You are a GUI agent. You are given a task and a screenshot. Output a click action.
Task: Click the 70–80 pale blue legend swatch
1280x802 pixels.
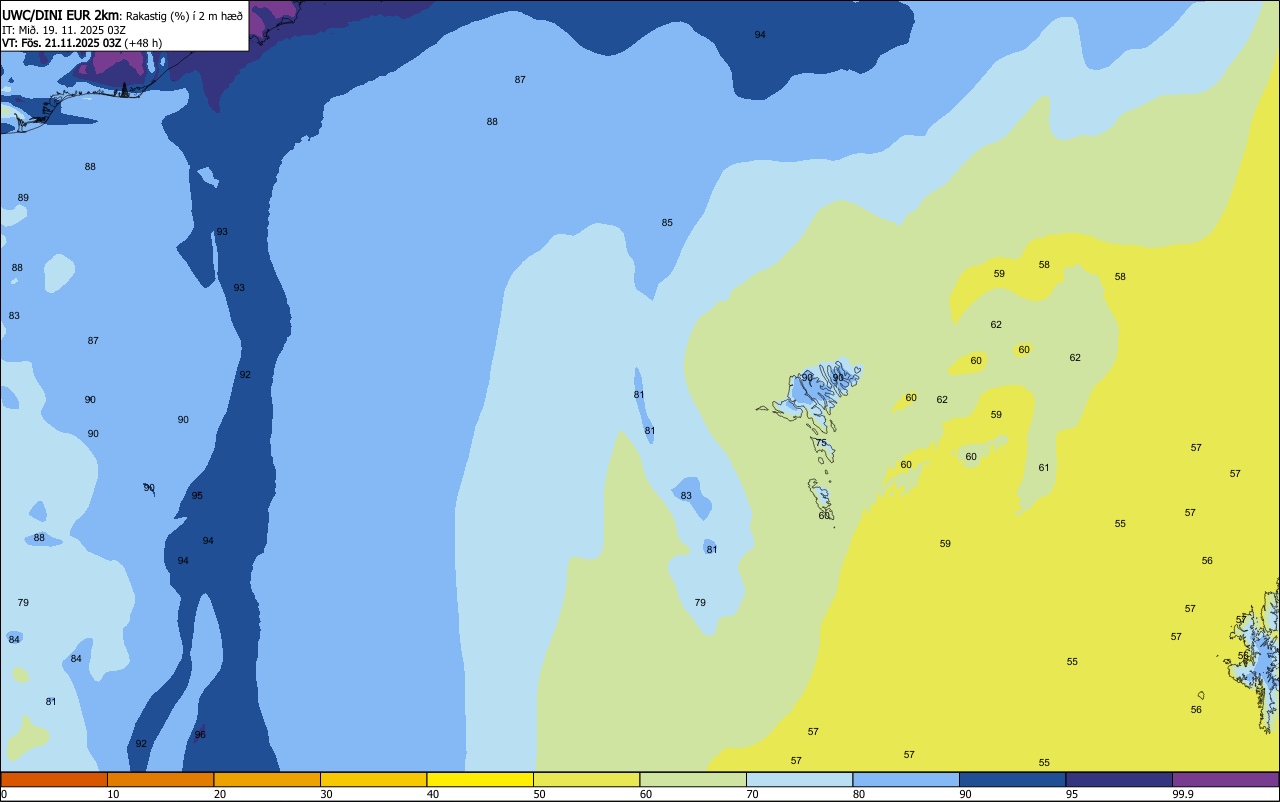click(x=799, y=779)
